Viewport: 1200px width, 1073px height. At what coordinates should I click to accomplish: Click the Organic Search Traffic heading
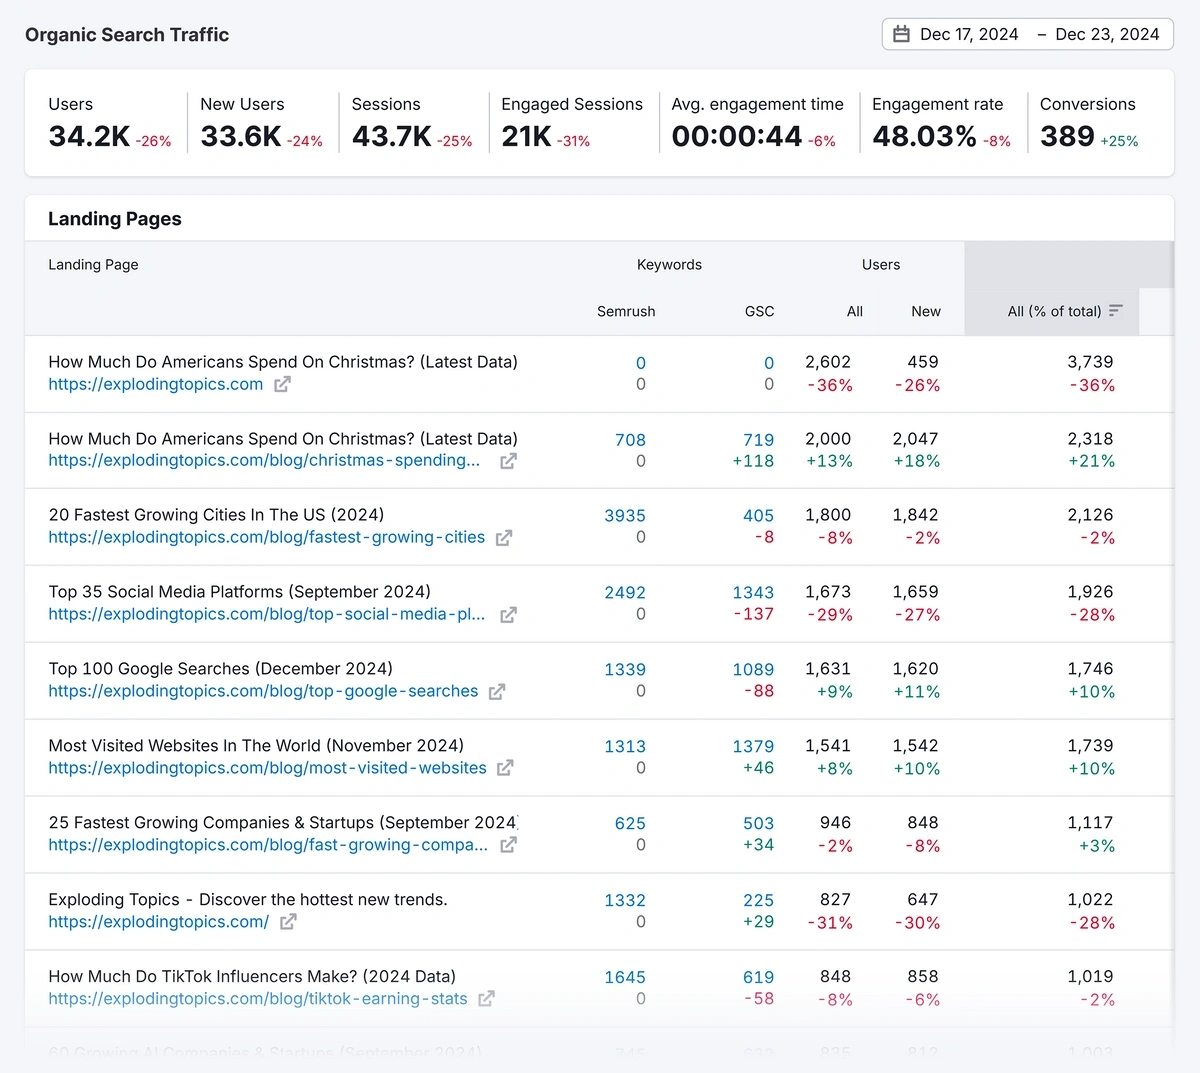127,35
